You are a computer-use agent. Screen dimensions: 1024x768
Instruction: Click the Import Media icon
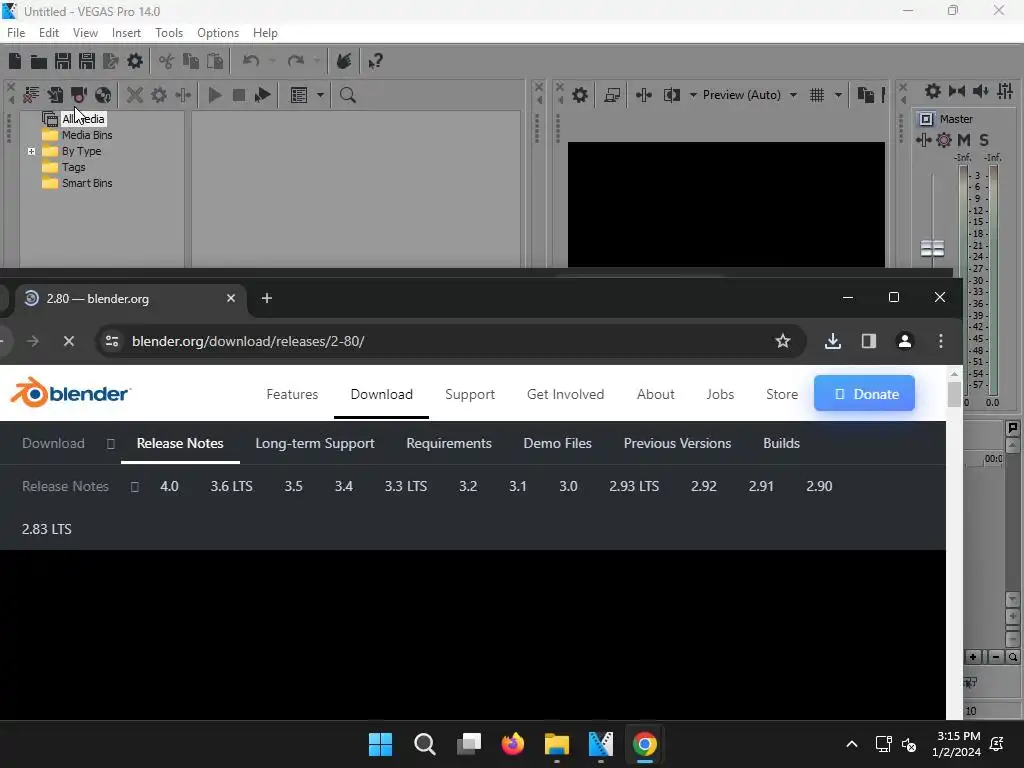pos(55,95)
